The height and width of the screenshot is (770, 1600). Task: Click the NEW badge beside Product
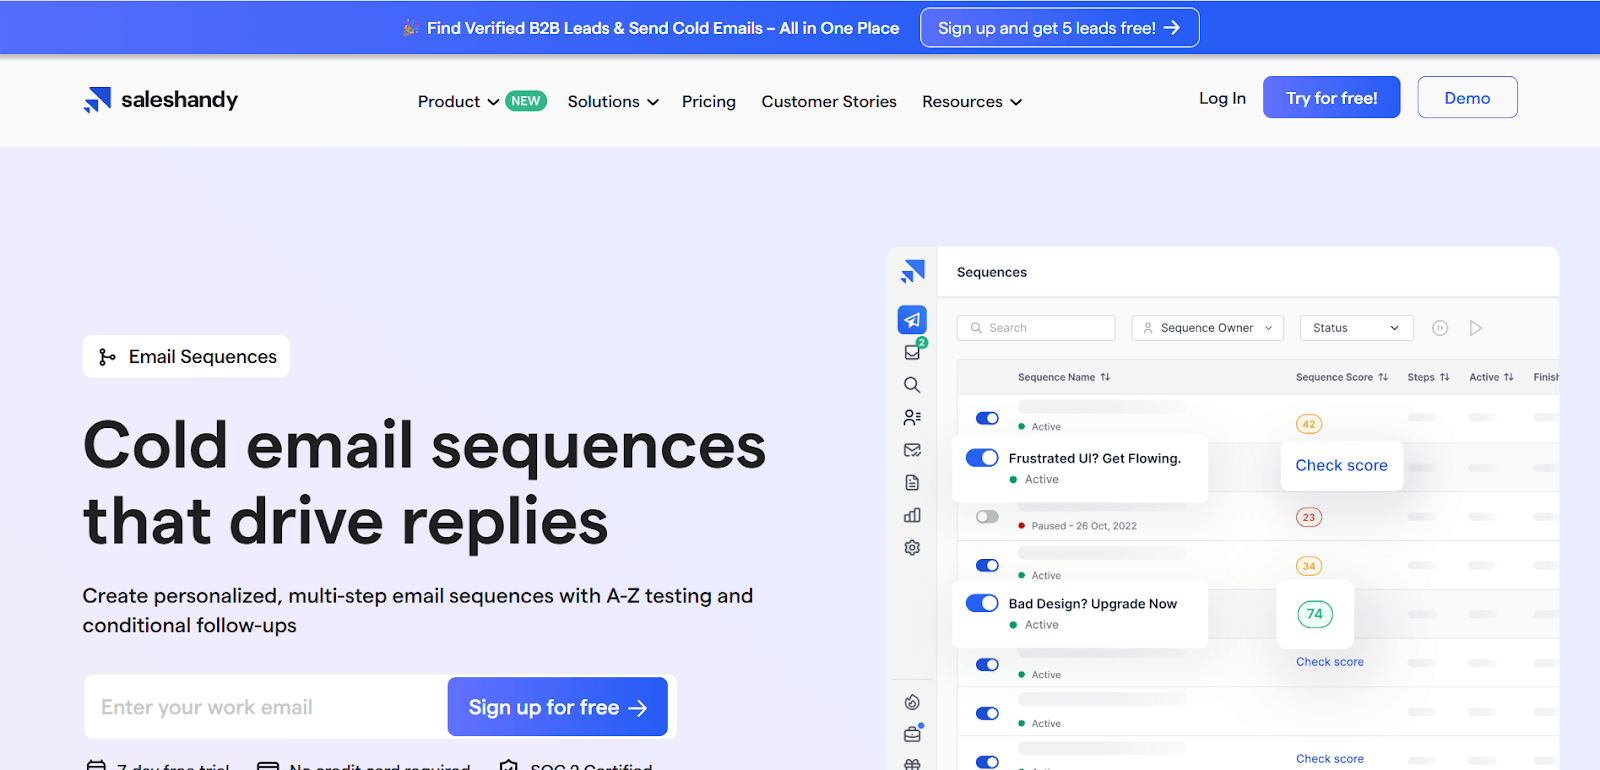click(x=525, y=101)
